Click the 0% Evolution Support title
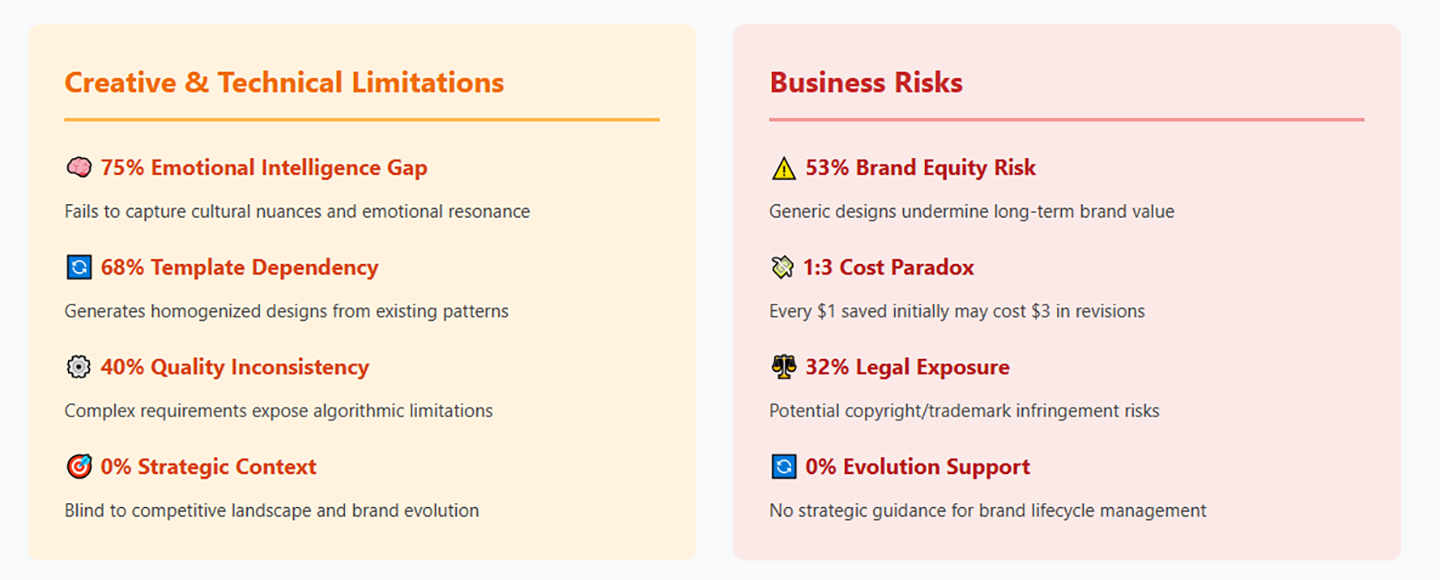 click(x=917, y=467)
